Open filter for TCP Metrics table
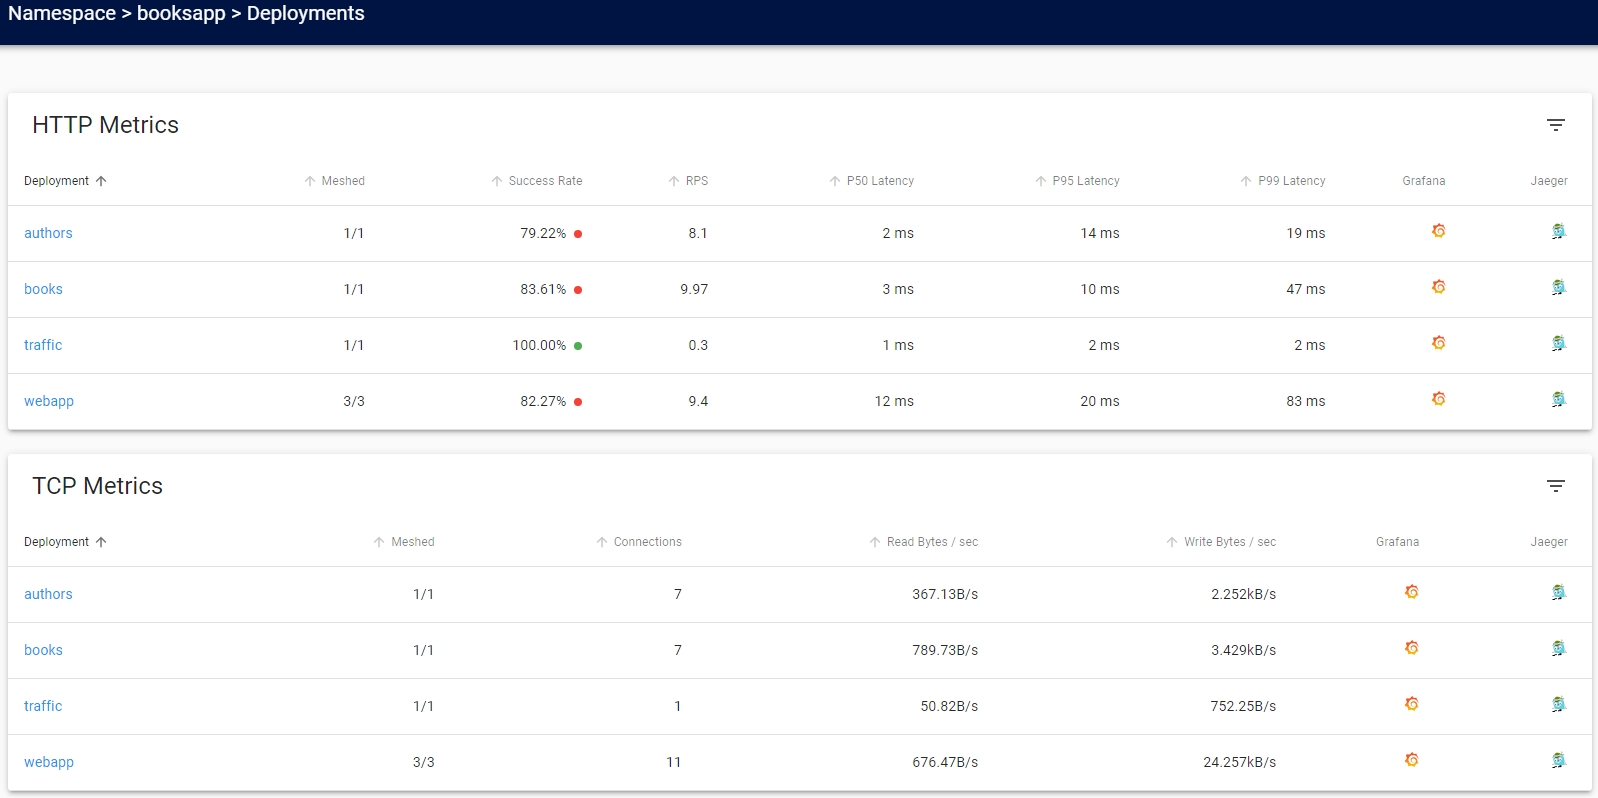Viewport: 1598px width, 798px height. click(x=1555, y=486)
